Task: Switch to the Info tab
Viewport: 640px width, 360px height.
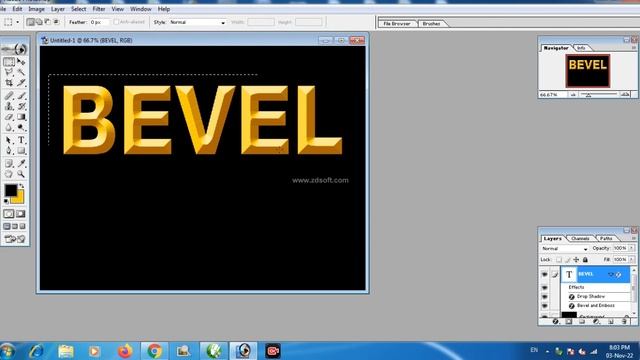Action: pos(581,48)
